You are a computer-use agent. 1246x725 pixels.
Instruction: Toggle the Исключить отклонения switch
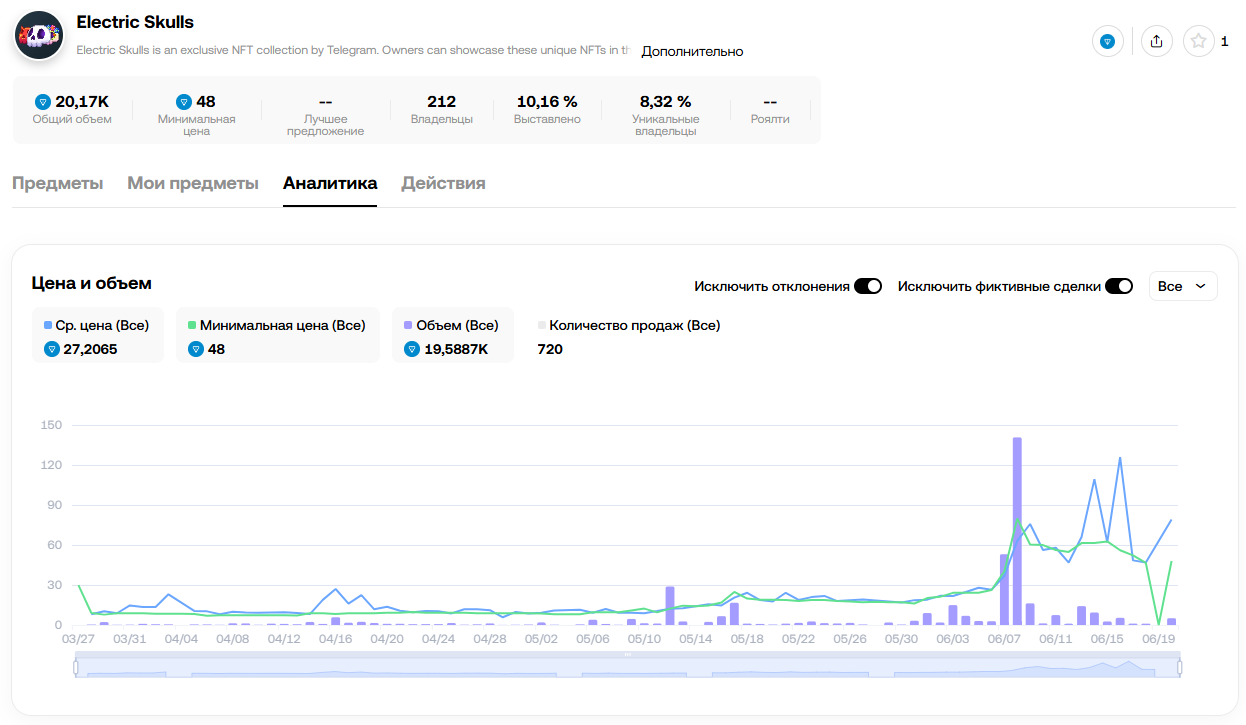coord(867,286)
